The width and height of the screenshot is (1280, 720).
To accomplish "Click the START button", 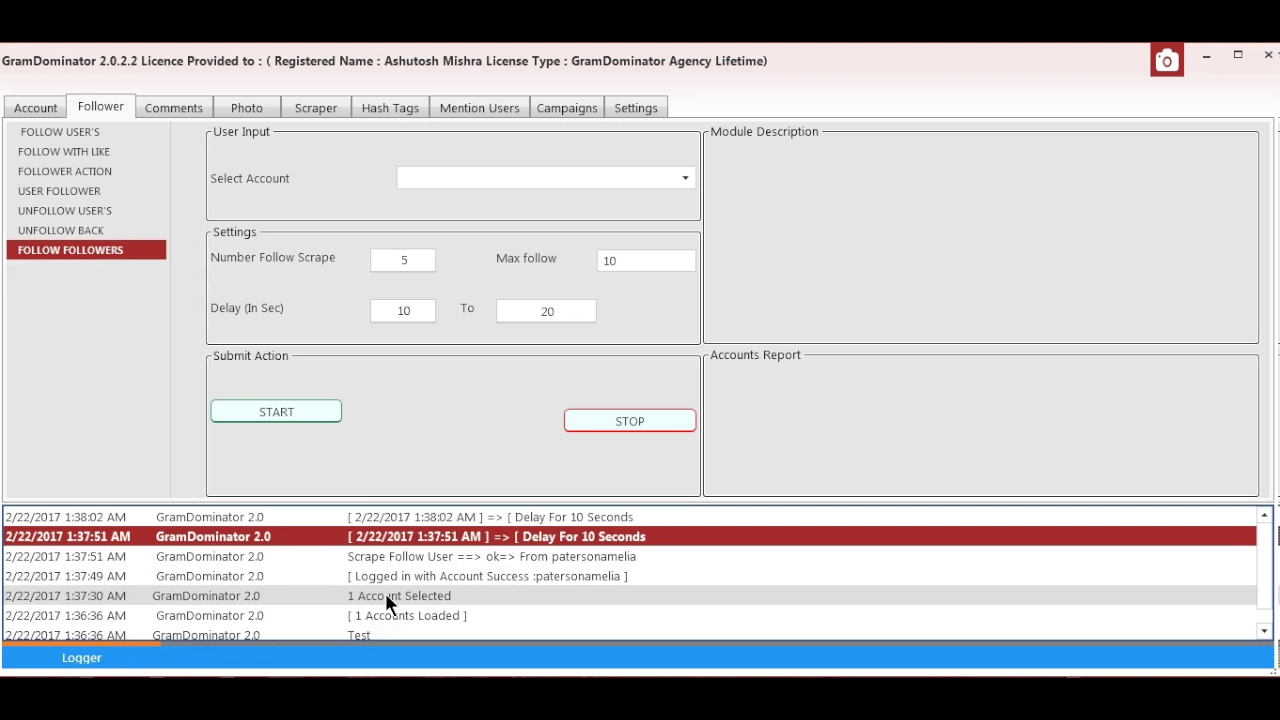I will tap(276, 412).
